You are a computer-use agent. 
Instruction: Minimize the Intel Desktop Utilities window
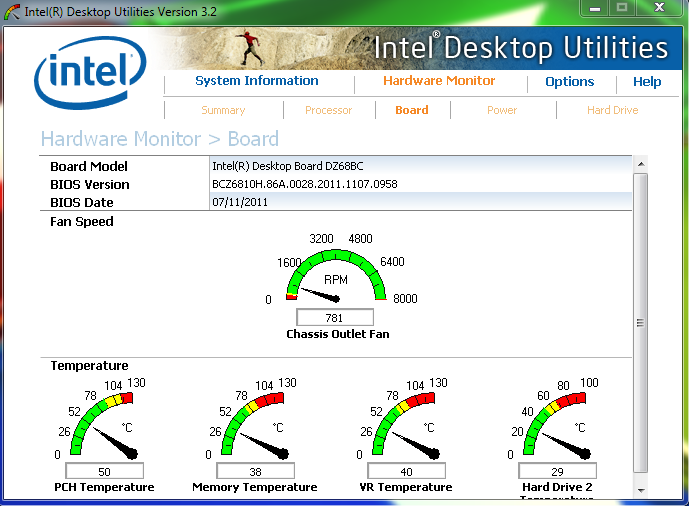pos(595,8)
